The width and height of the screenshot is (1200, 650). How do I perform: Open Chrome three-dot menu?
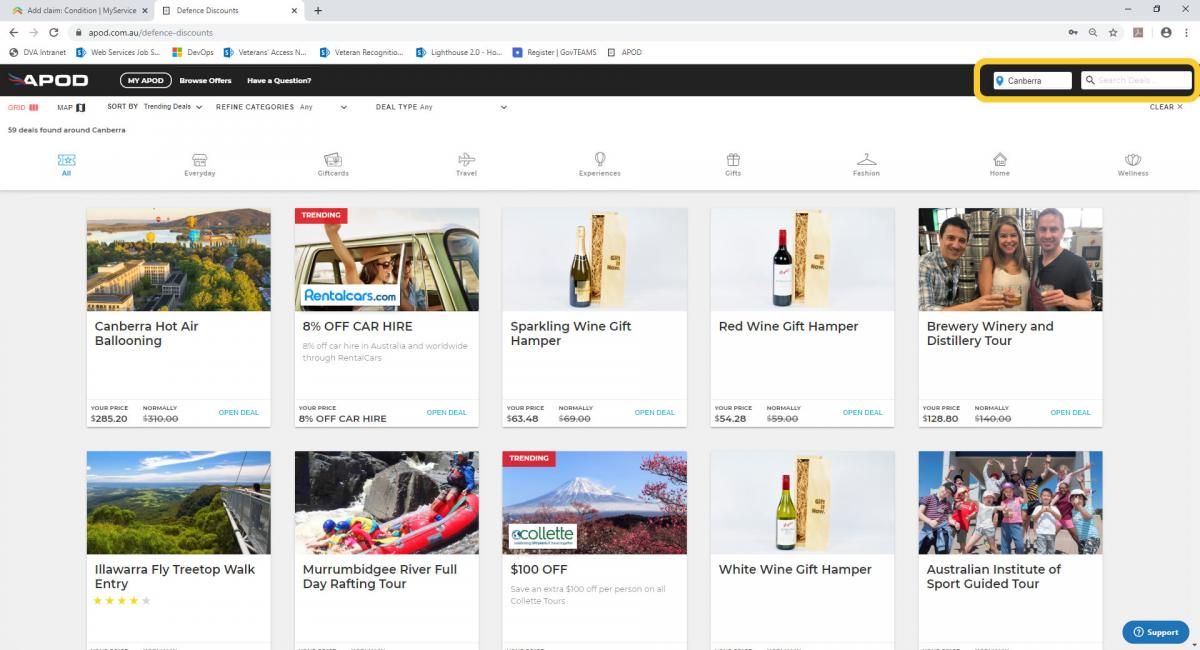point(1187,32)
